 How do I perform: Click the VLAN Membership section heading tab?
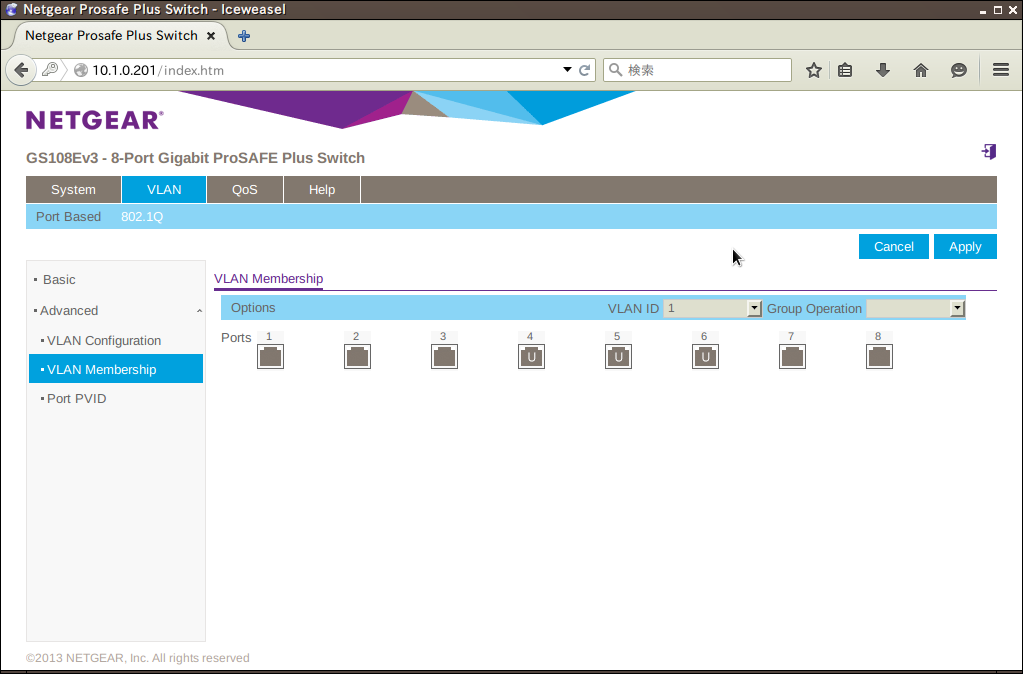click(x=268, y=279)
